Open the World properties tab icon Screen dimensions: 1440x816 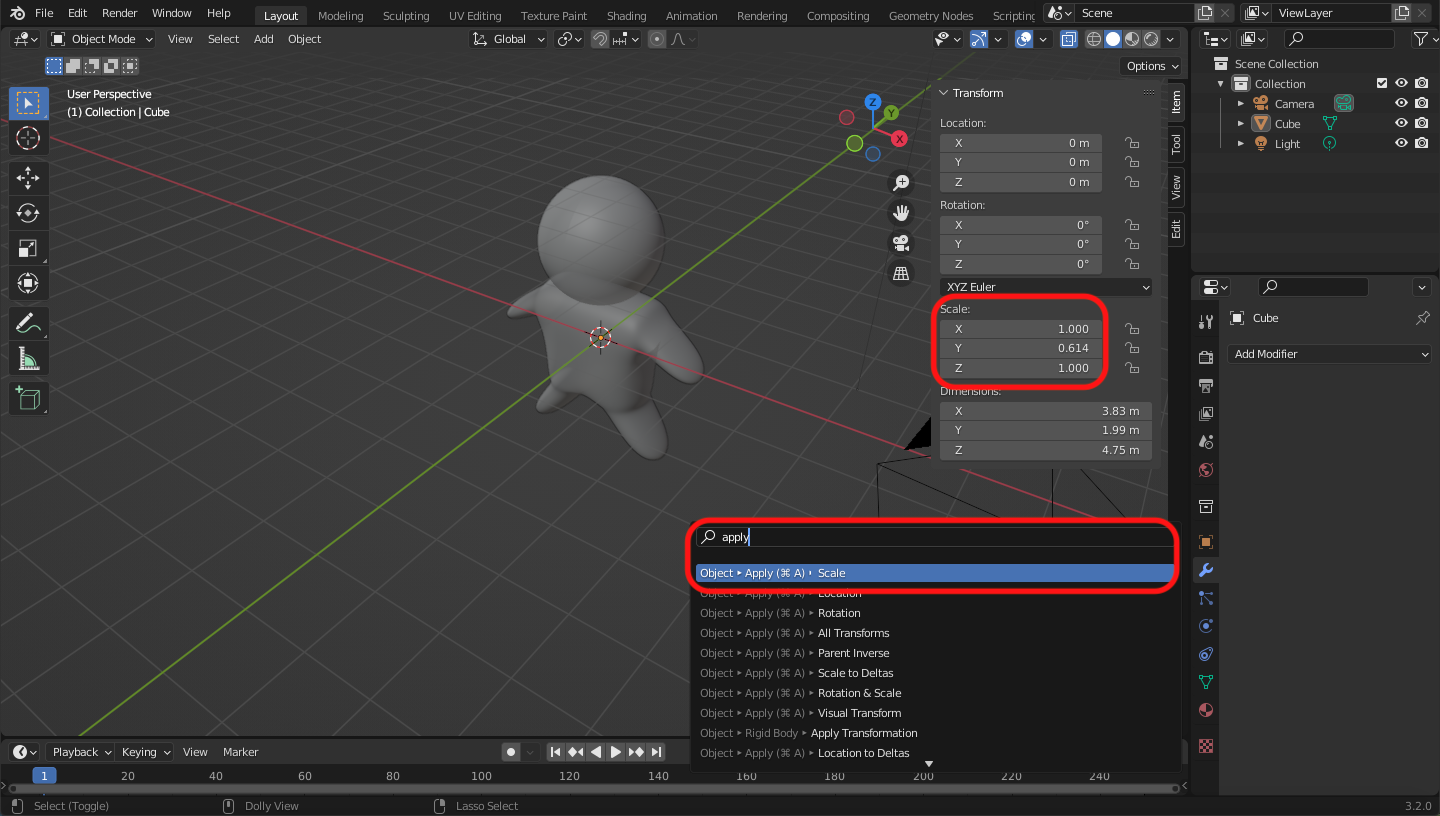[1206, 470]
